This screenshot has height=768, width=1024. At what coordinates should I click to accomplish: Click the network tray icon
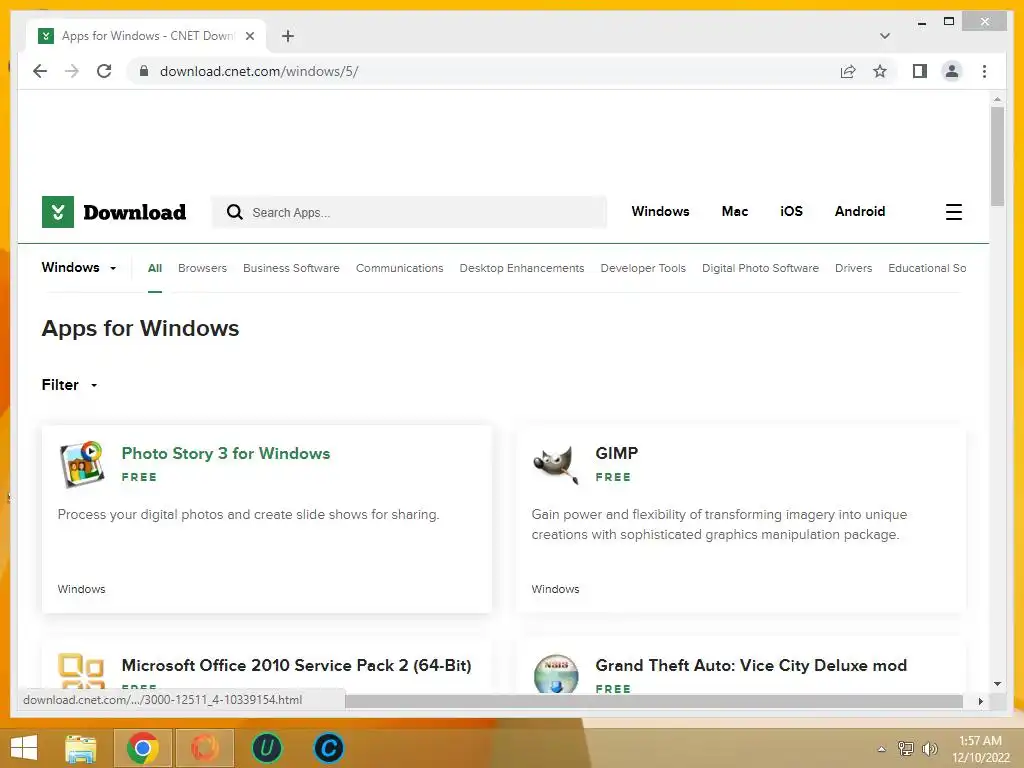[x=906, y=748]
